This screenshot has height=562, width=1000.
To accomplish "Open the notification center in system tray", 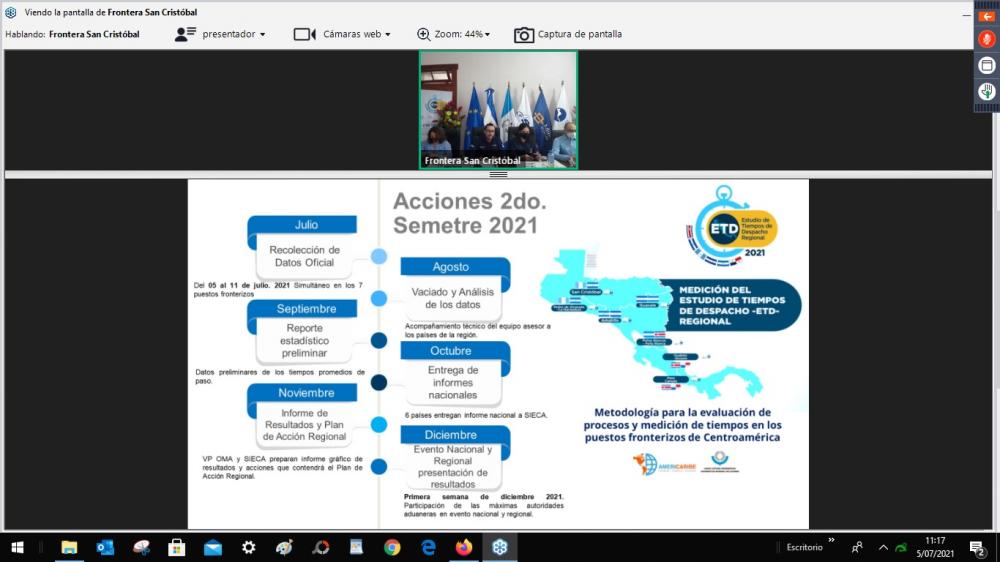I will tap(977, 547).
